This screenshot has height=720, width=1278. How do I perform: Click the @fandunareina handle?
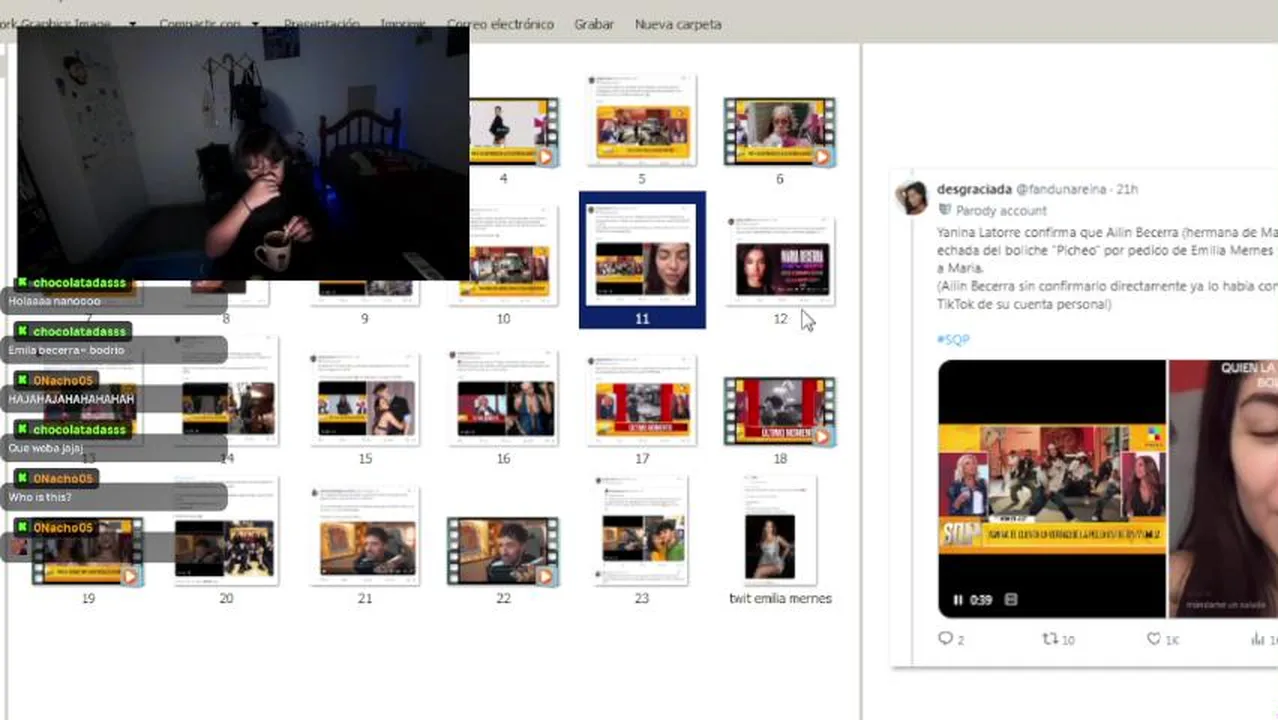[1062, 189]
